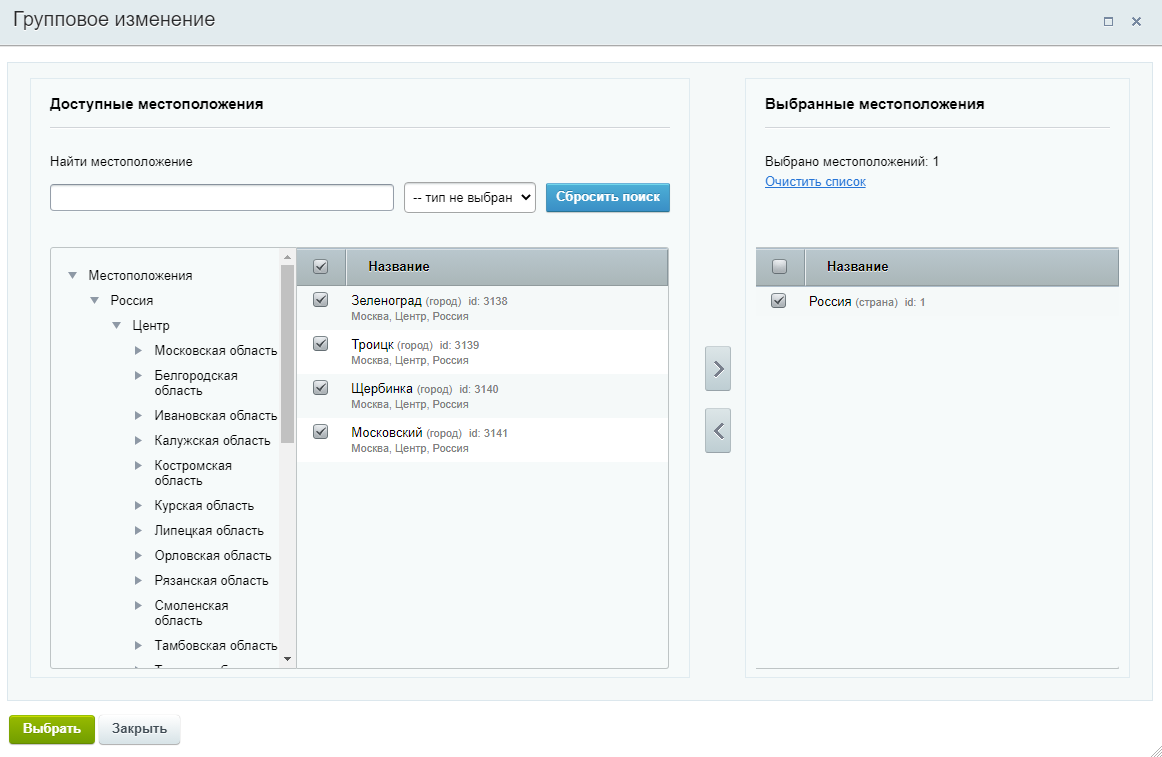Toggle select-all checkbox in selected locations header
Screen dimensions: 1162x757
tap(780, 267)
